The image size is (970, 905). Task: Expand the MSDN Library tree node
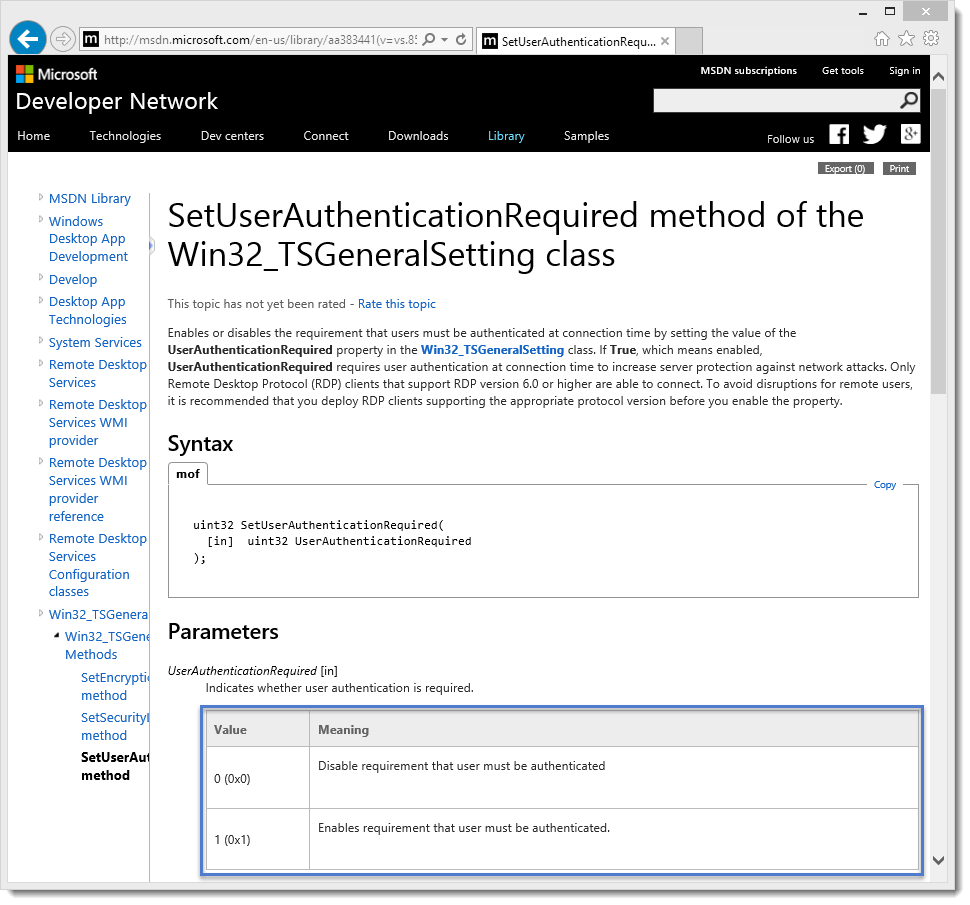41,197
